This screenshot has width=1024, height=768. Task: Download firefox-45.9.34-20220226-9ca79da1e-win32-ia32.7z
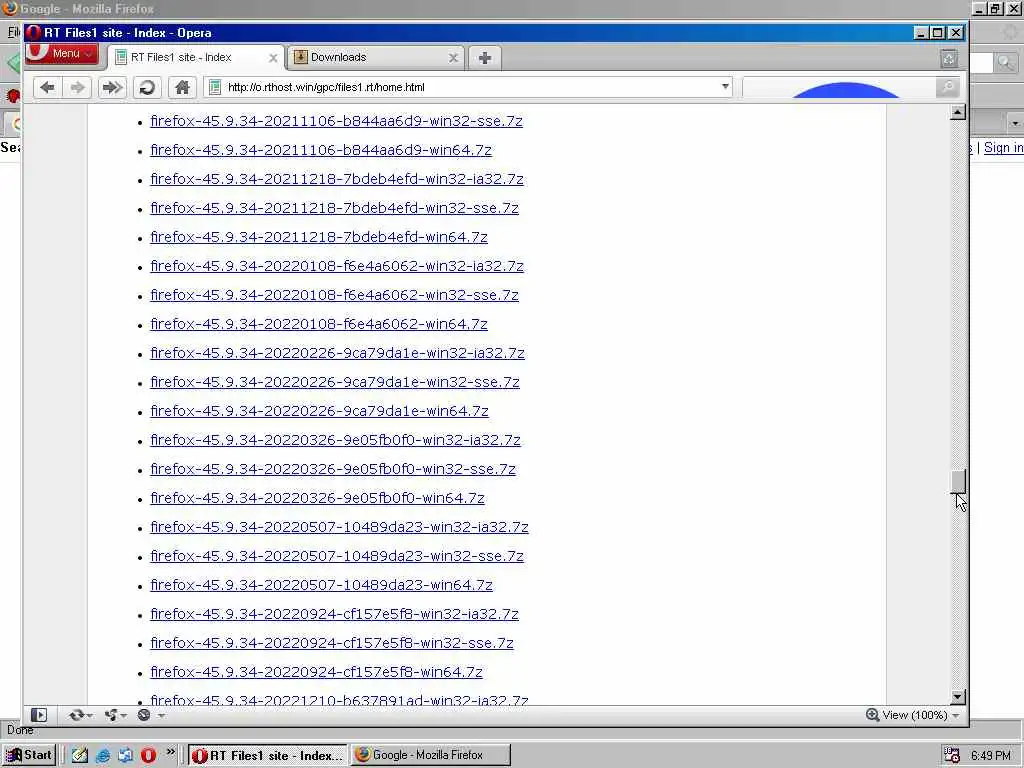click(337, 353)
